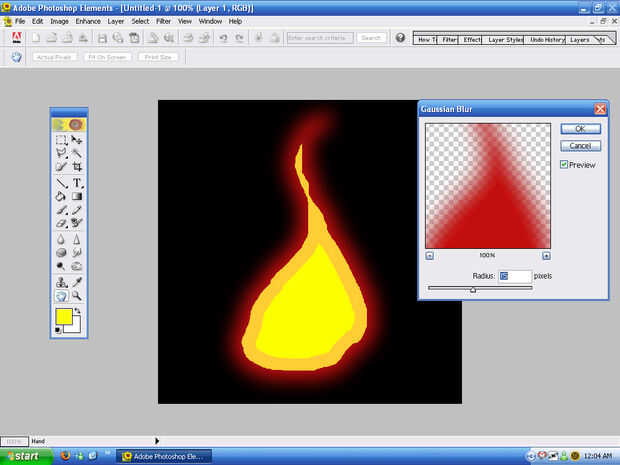Open the Window menu

click(x=210, y=21)
